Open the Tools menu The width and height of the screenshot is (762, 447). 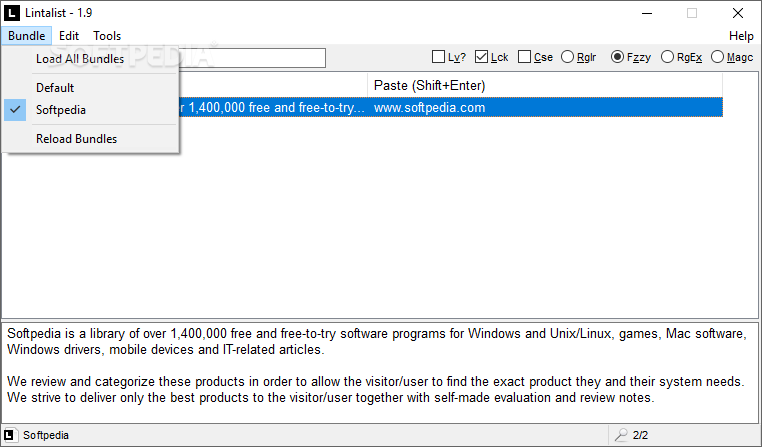(x=107, y=35)
